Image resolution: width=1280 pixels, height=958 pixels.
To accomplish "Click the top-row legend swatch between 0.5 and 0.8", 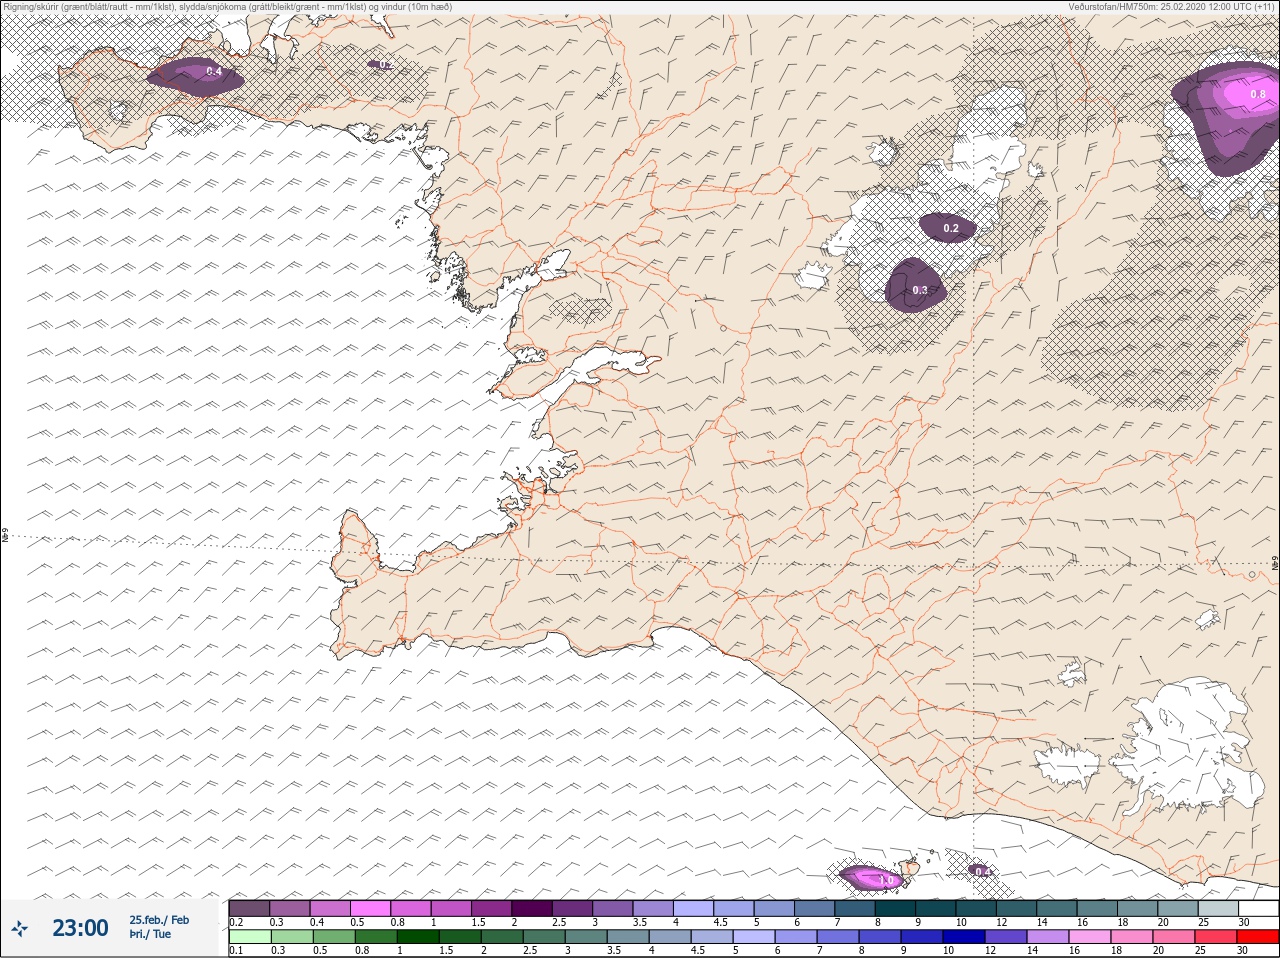I will click(370, 908).
